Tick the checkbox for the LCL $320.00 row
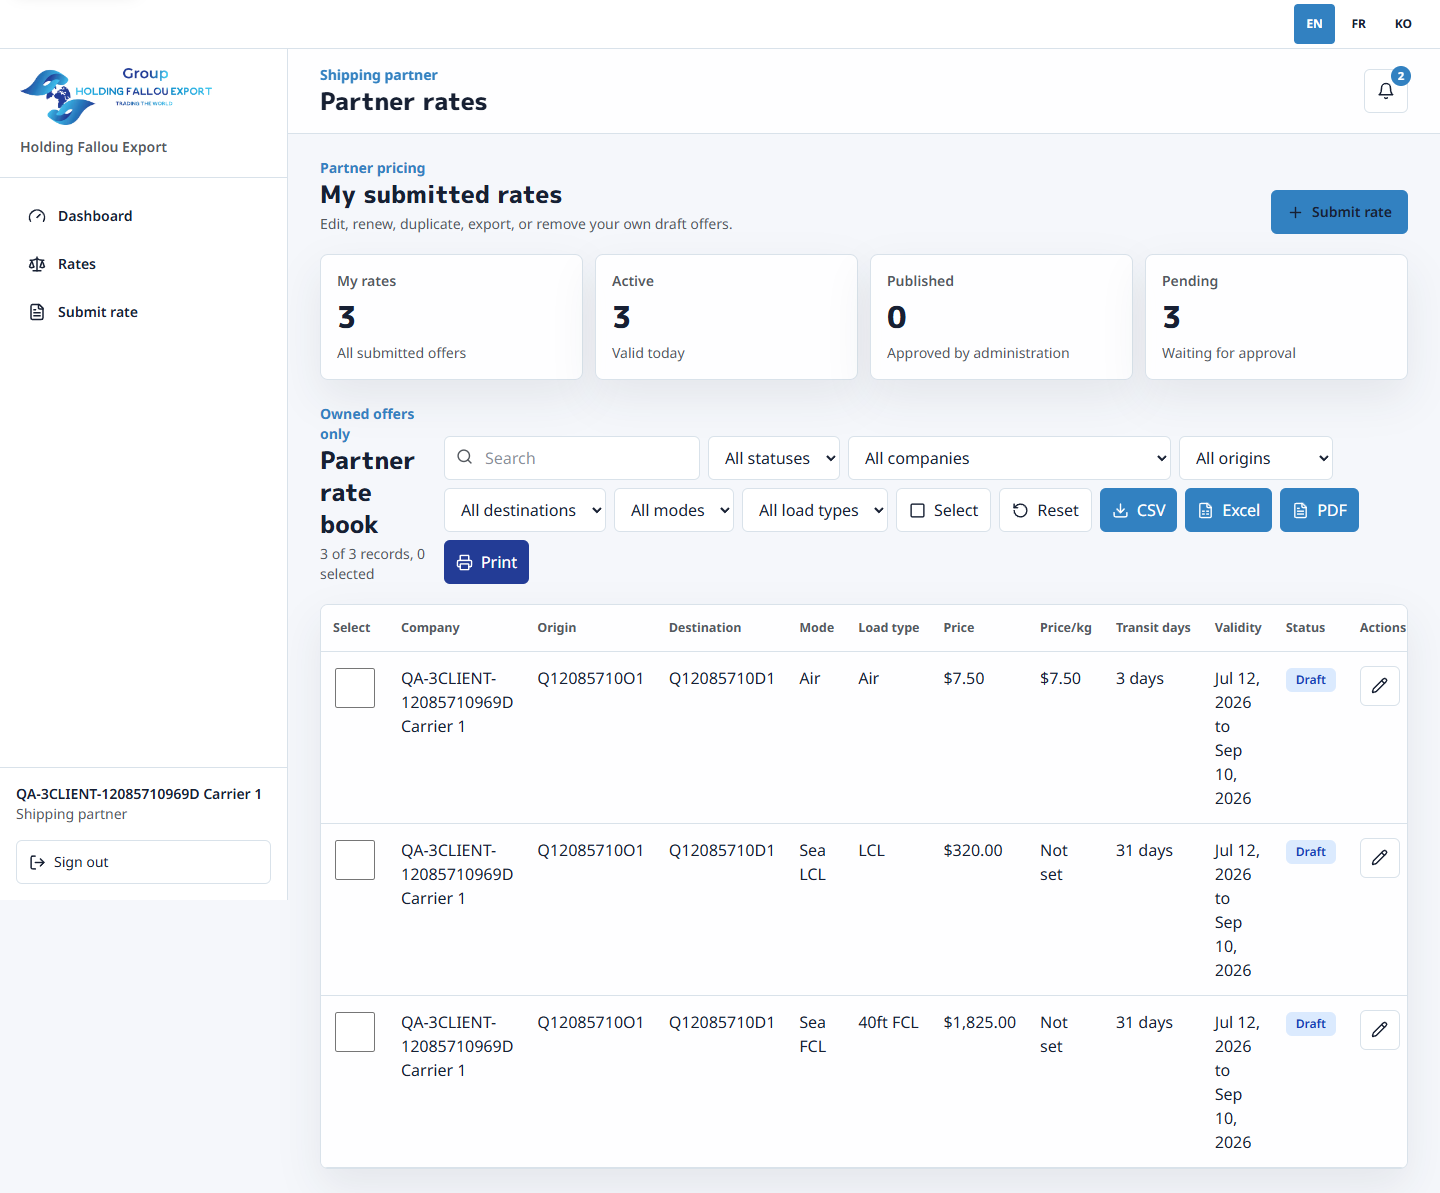This screenshot has height=1193, width=1440. click(355, 860)
